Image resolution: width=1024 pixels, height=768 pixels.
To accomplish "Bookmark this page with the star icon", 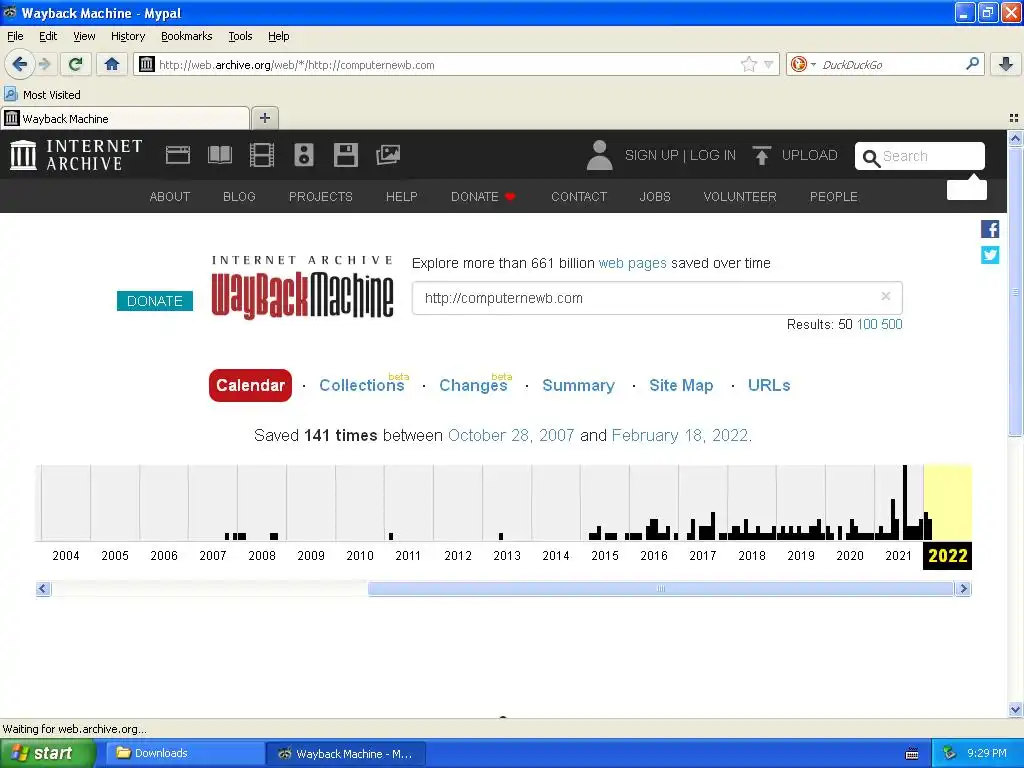I will [x=748, y=64].
